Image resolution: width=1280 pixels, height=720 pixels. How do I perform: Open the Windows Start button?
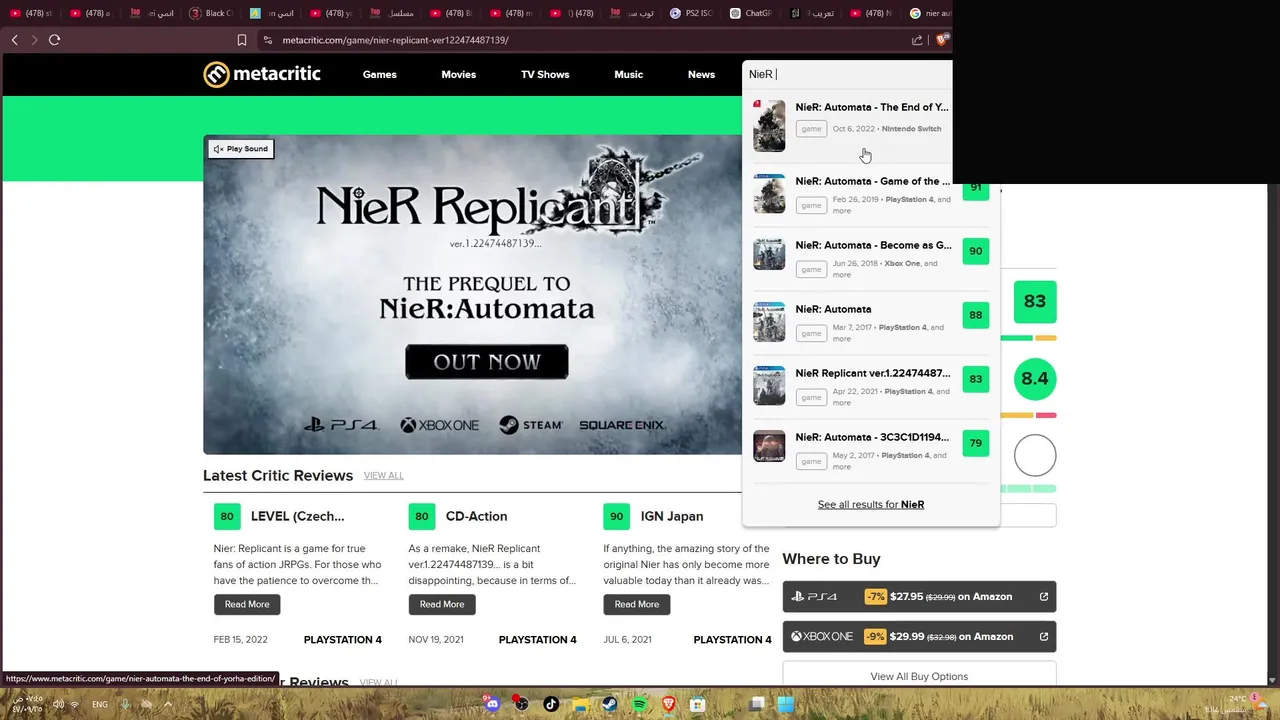pyautogui.click(x=786, y=704)
